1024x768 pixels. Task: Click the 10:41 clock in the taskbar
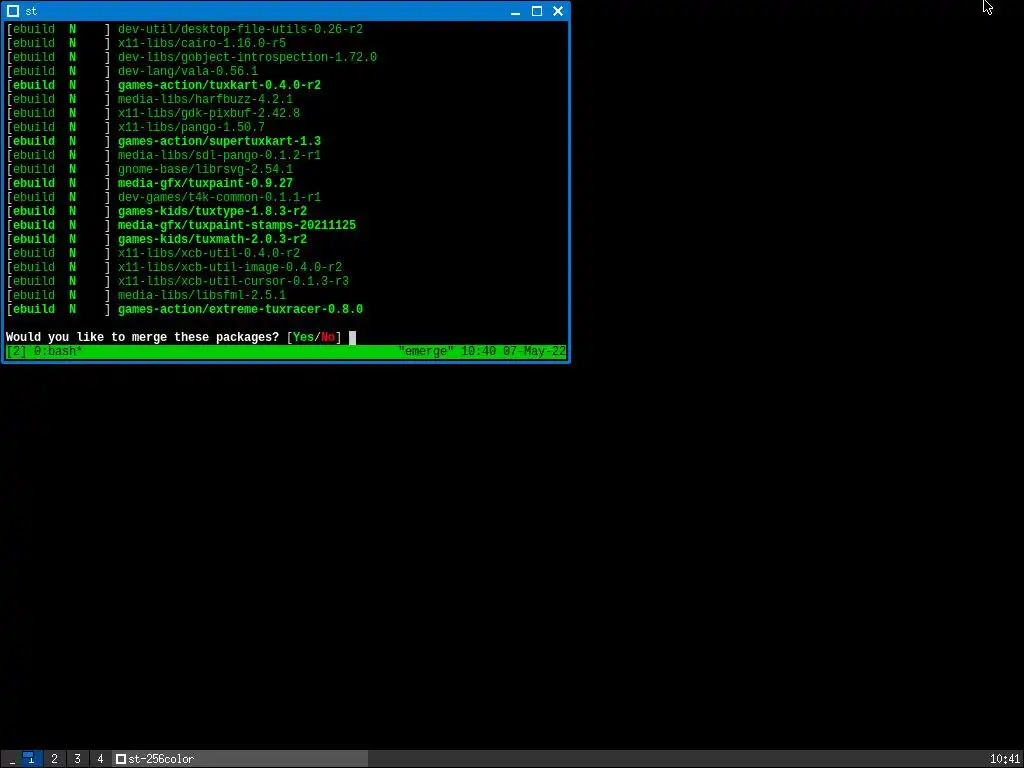[1004, 759]
